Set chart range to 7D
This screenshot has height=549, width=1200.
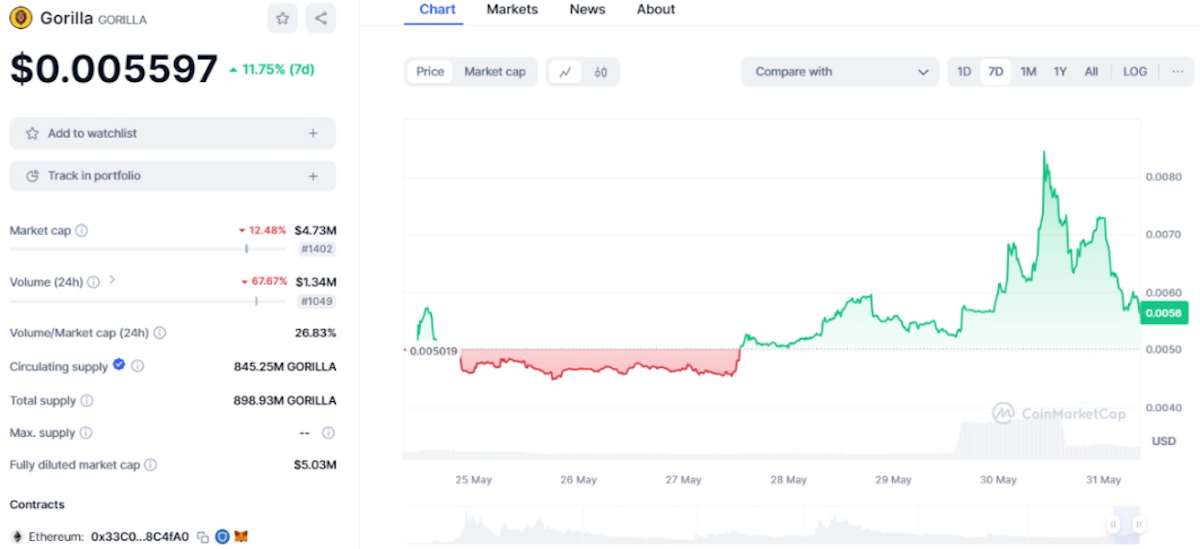[996, 72]
